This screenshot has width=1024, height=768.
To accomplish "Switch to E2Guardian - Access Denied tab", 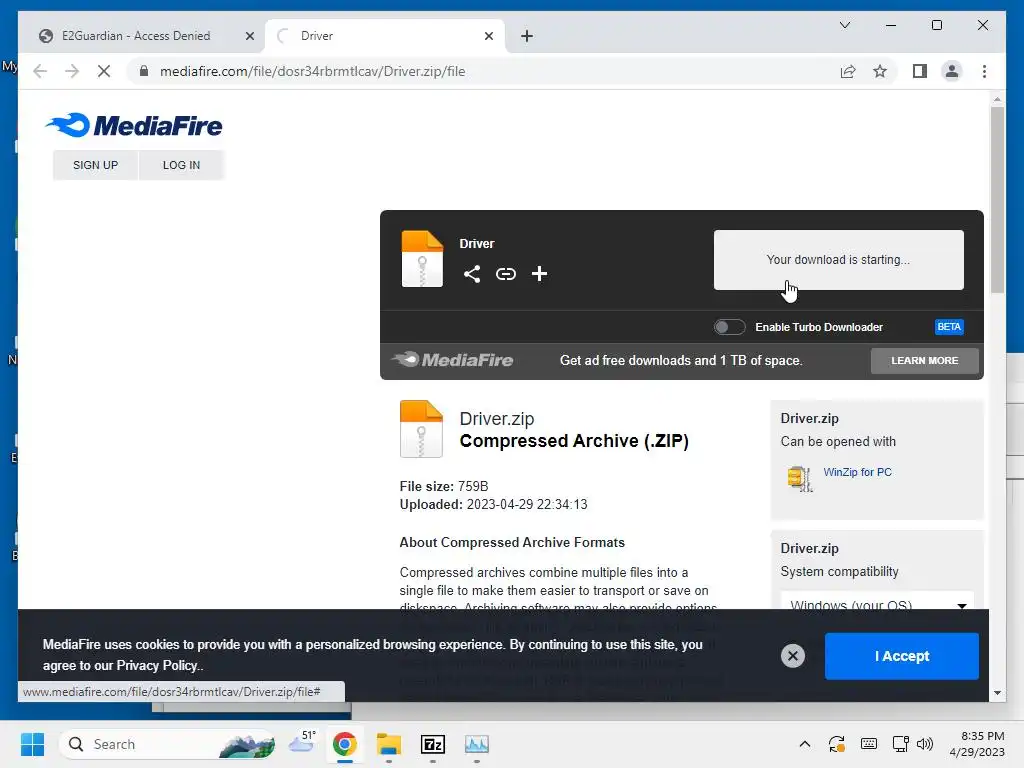I will click(136, 36).
